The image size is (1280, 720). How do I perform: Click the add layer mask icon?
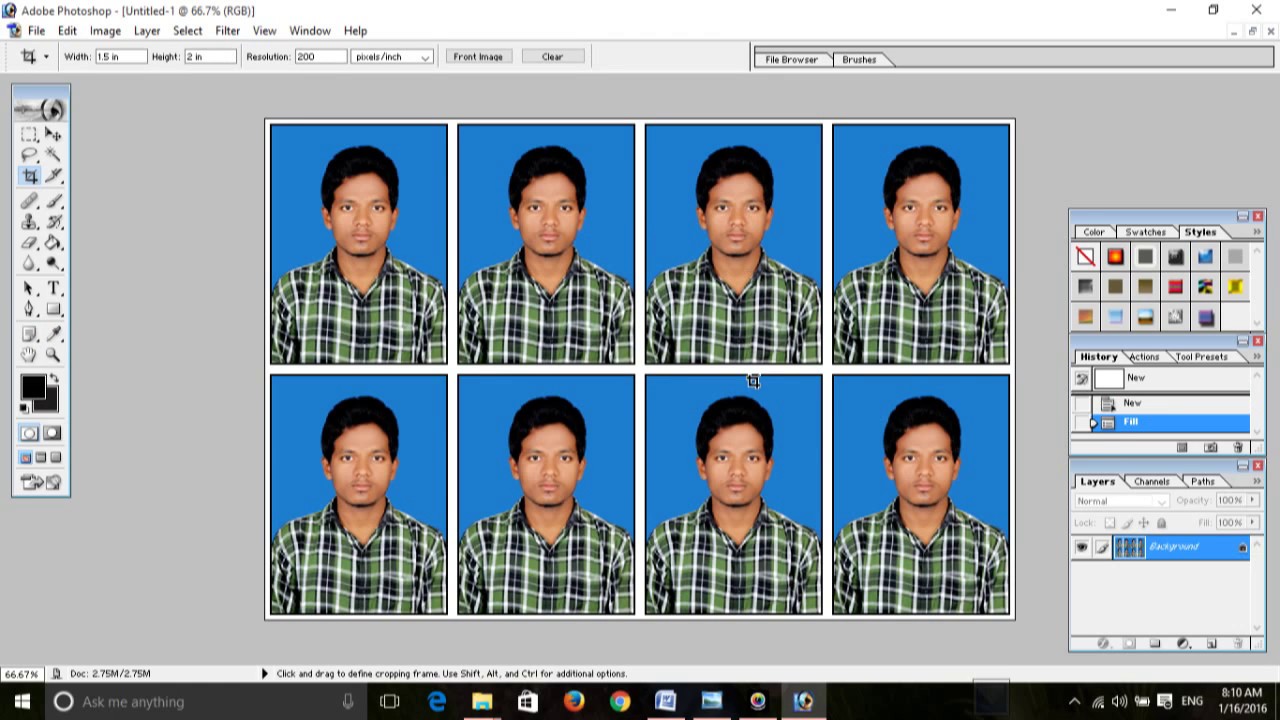click(x=1129, y=643)
